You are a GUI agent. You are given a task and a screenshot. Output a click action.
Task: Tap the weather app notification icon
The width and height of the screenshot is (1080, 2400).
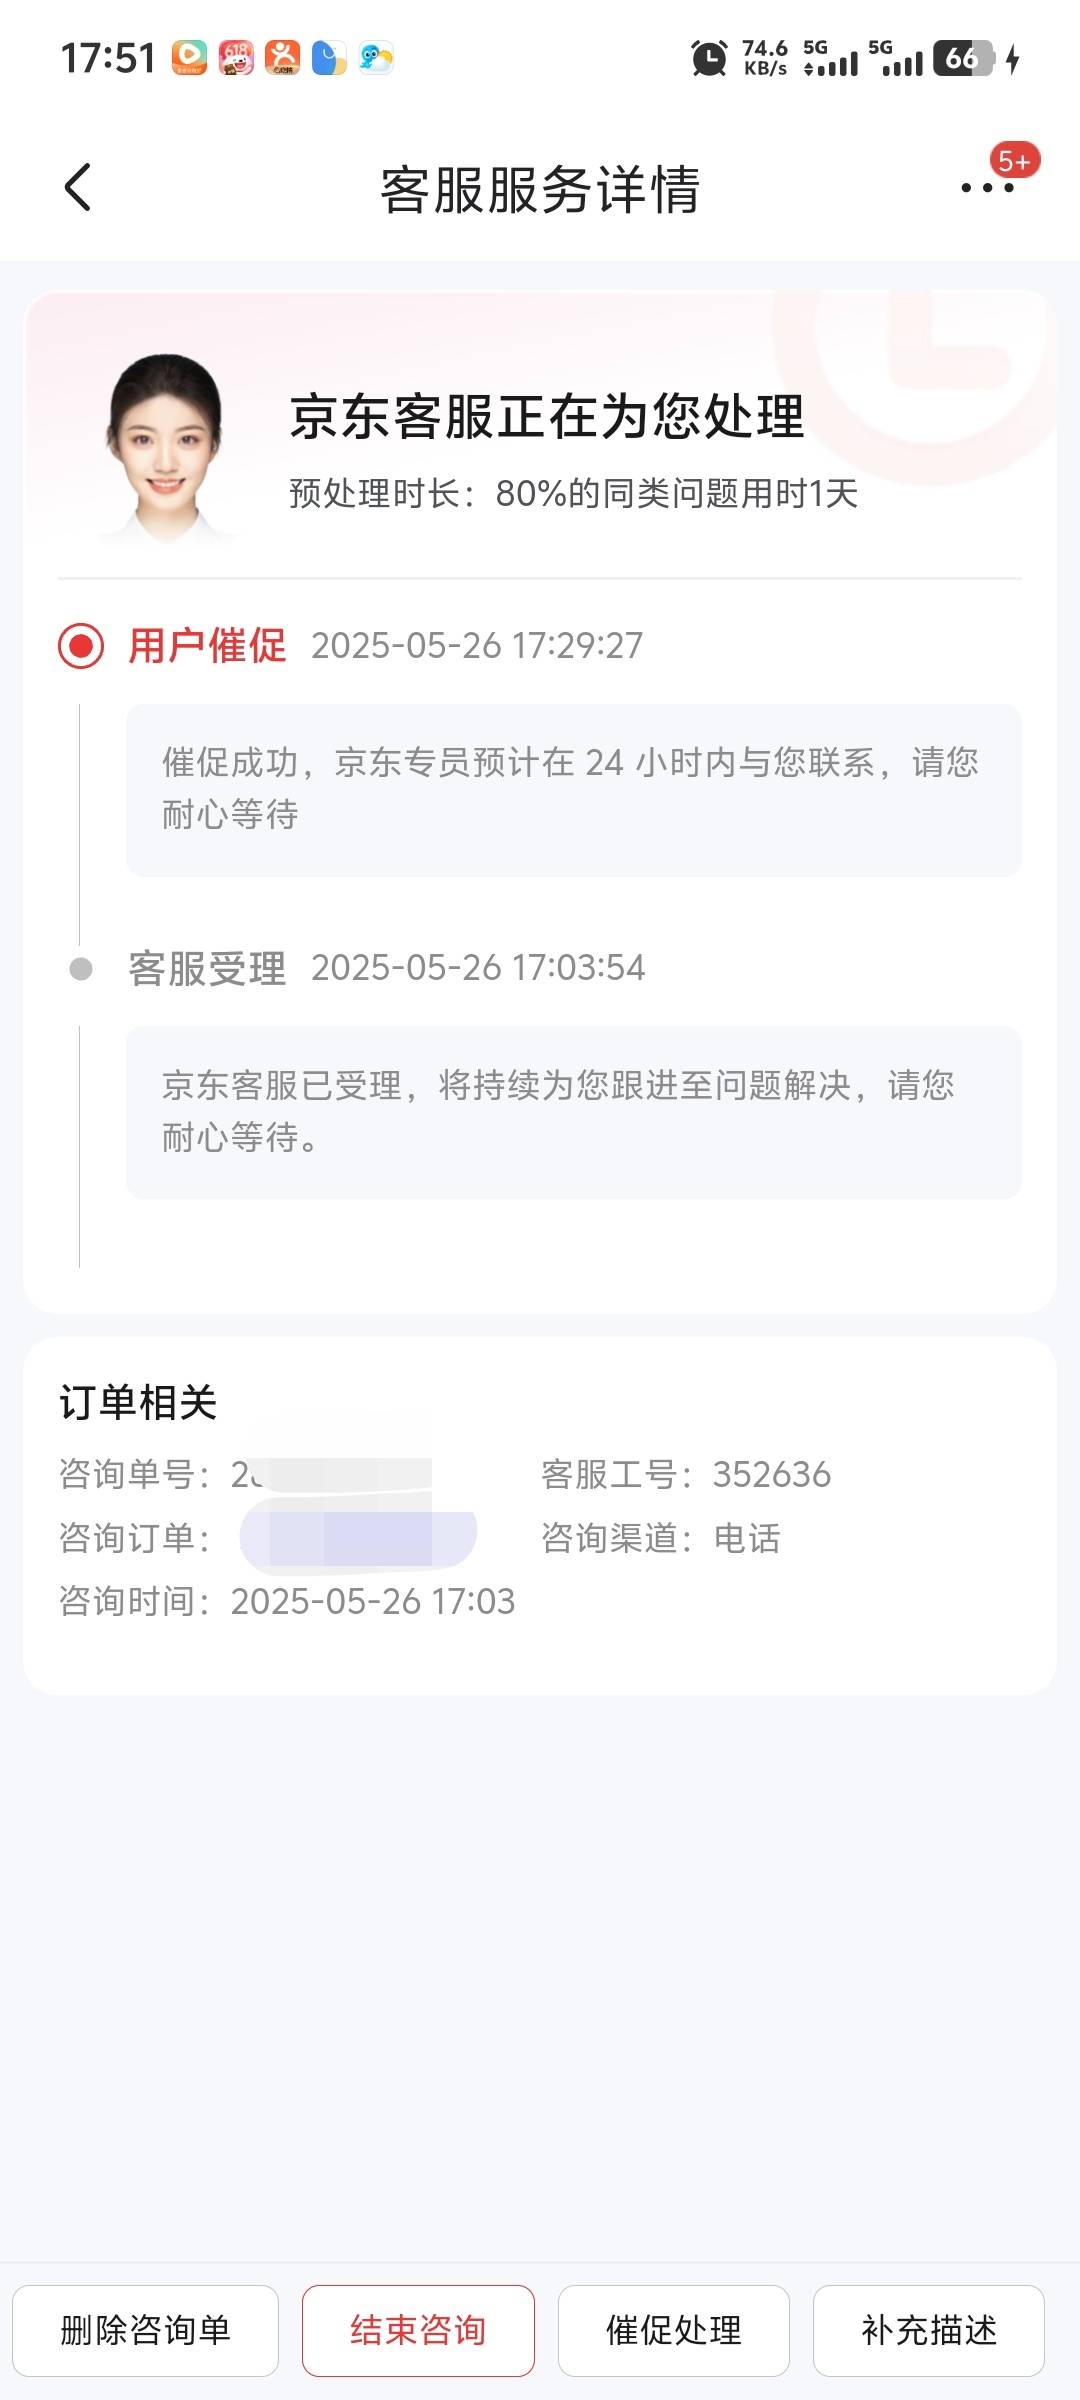pos(376,58)
